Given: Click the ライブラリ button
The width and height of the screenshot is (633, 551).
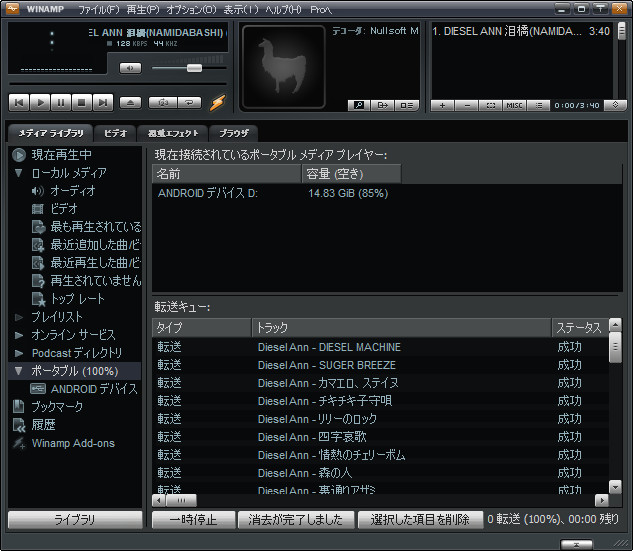Looking at the screenshot, I should [75, 520].
